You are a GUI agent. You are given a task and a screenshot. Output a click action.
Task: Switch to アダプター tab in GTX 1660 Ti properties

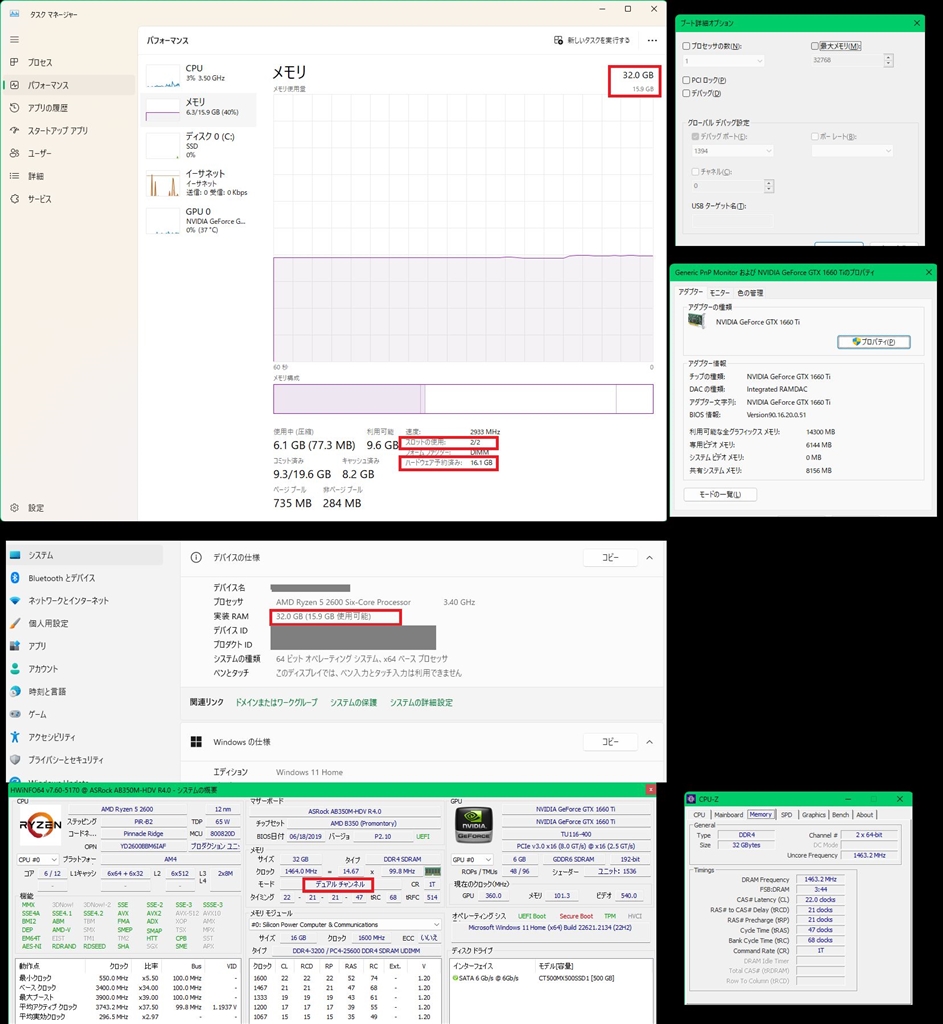[x=690, y=292]
